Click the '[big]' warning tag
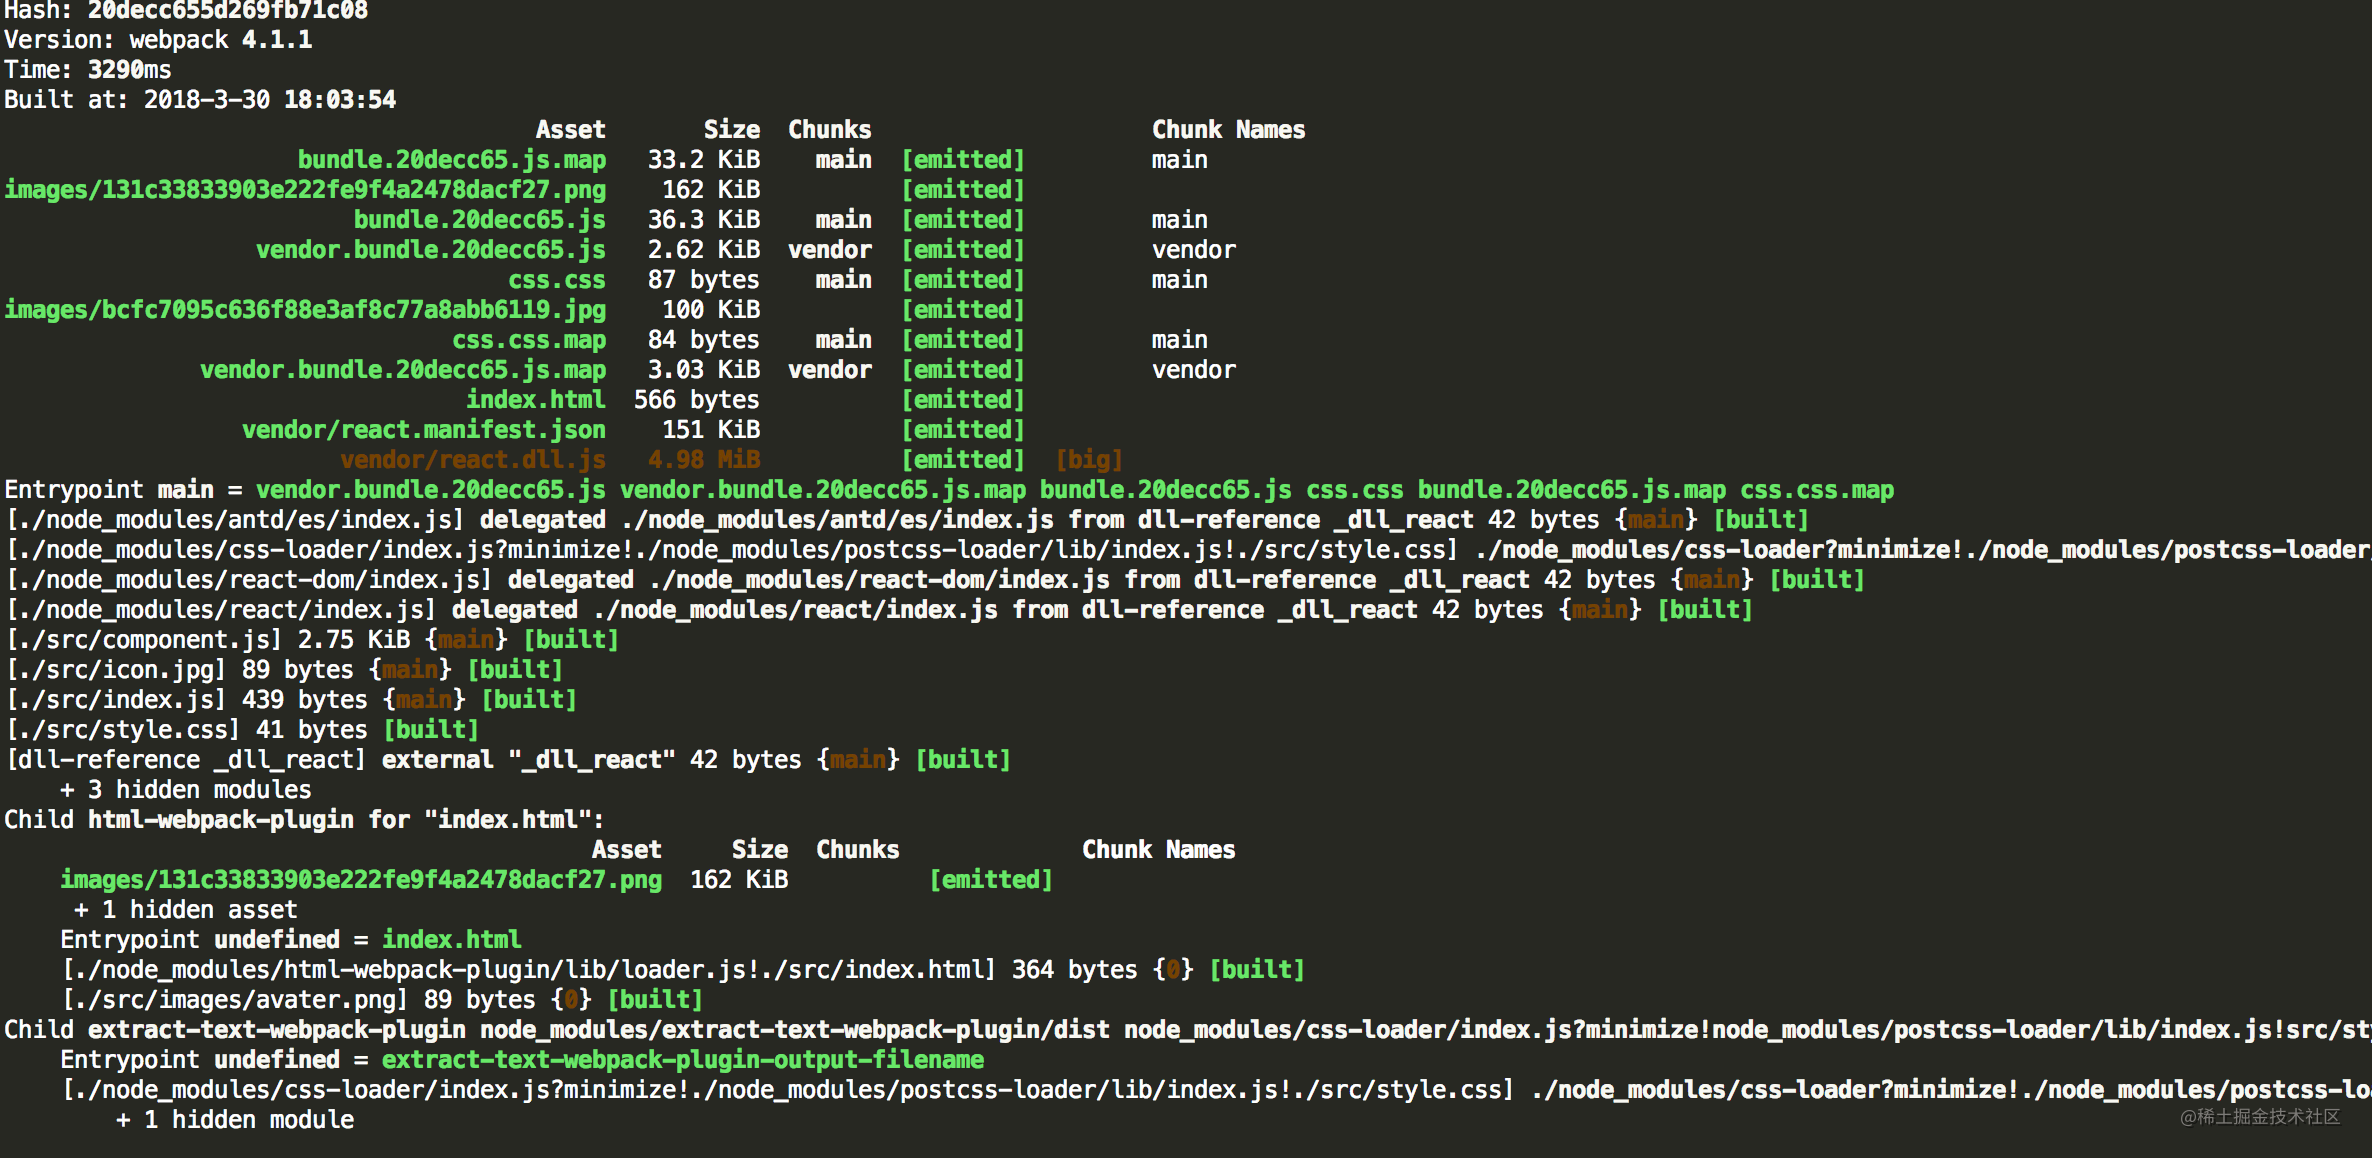The image size is (2372, 1158). tap(1089, 460)
